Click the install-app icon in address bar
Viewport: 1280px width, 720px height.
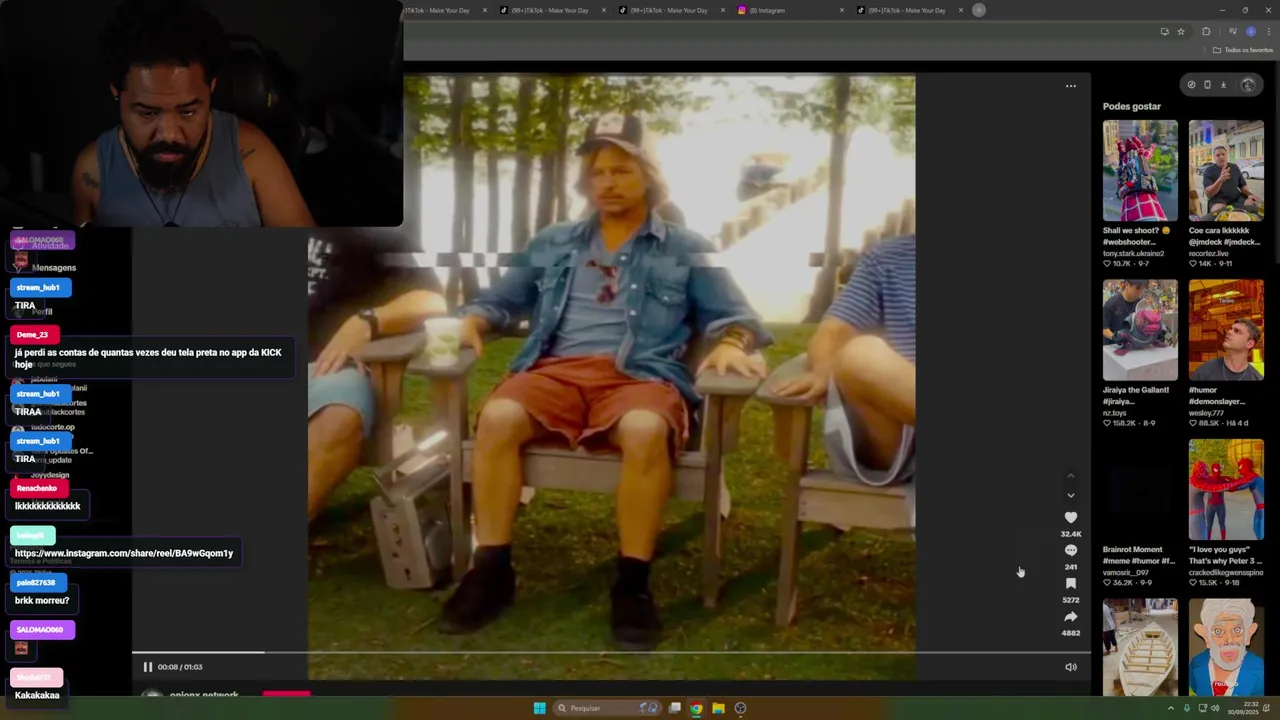1164,31
